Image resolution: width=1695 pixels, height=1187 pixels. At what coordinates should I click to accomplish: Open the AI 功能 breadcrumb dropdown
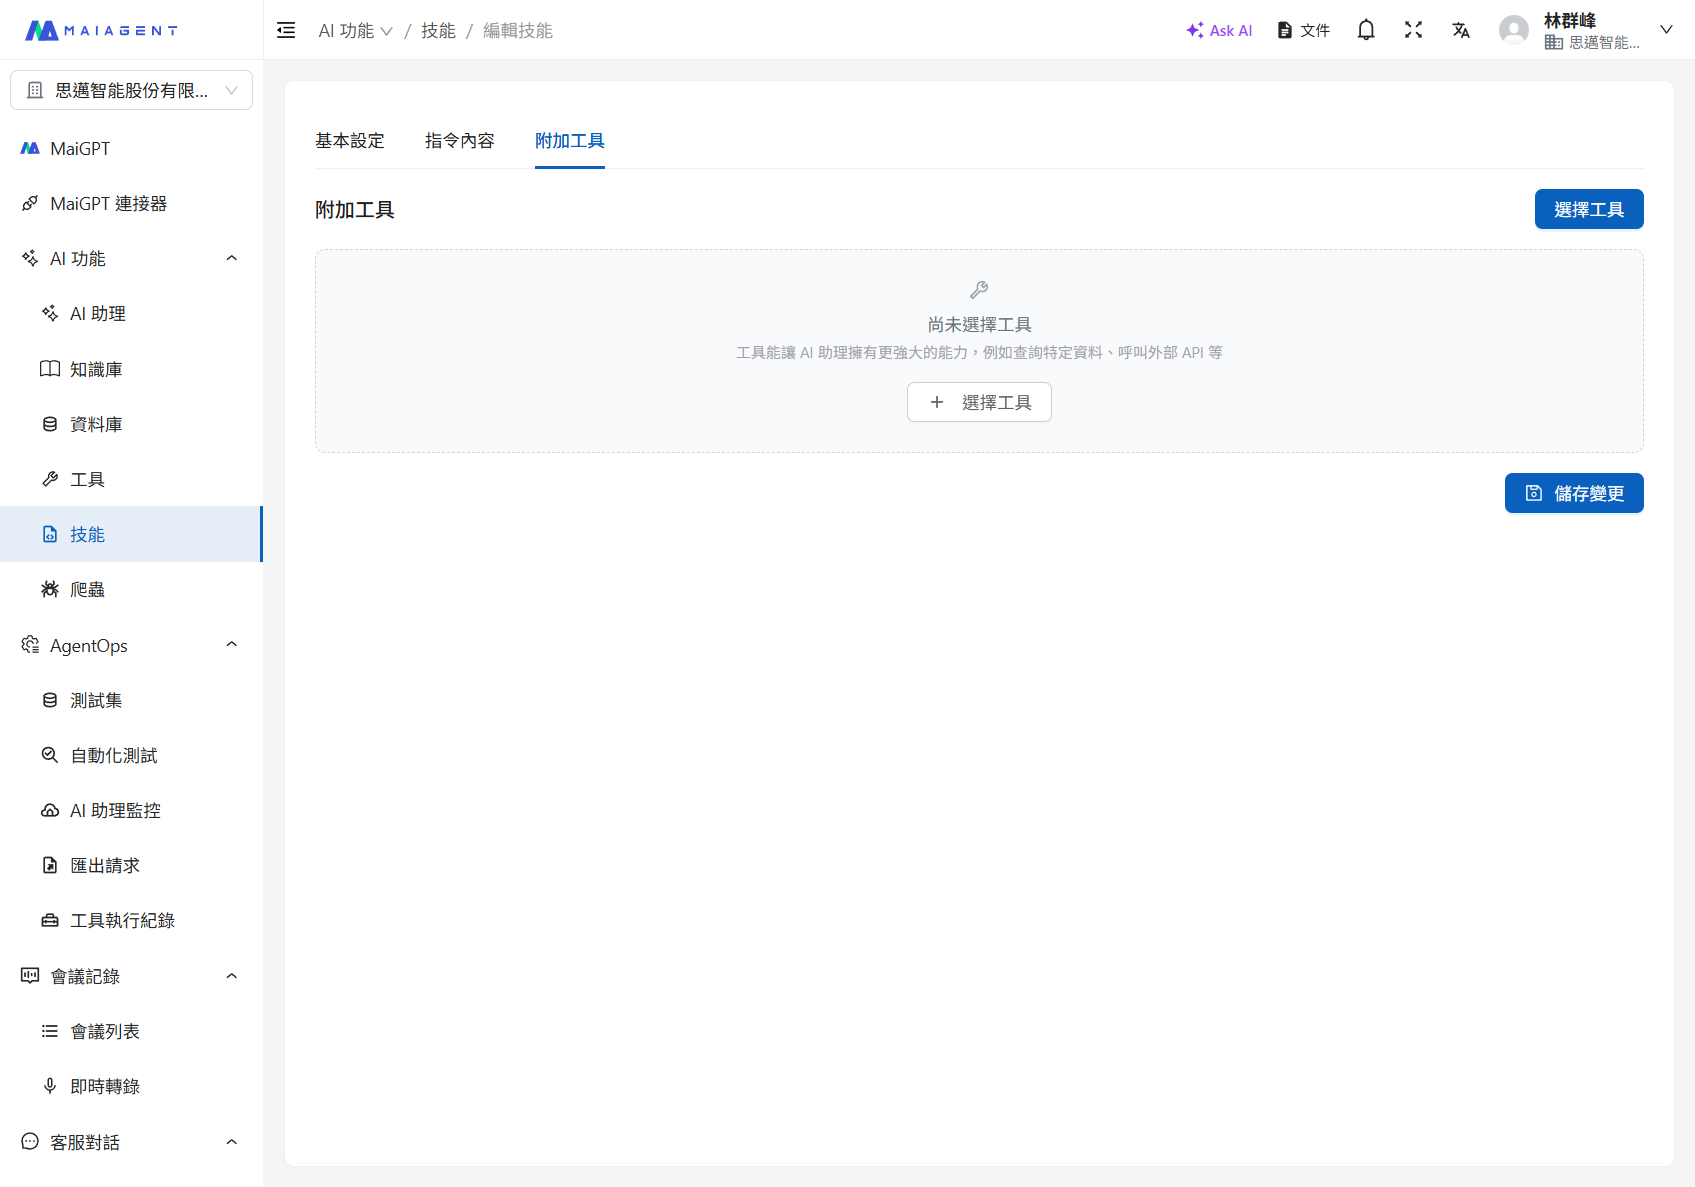point(355,31)
